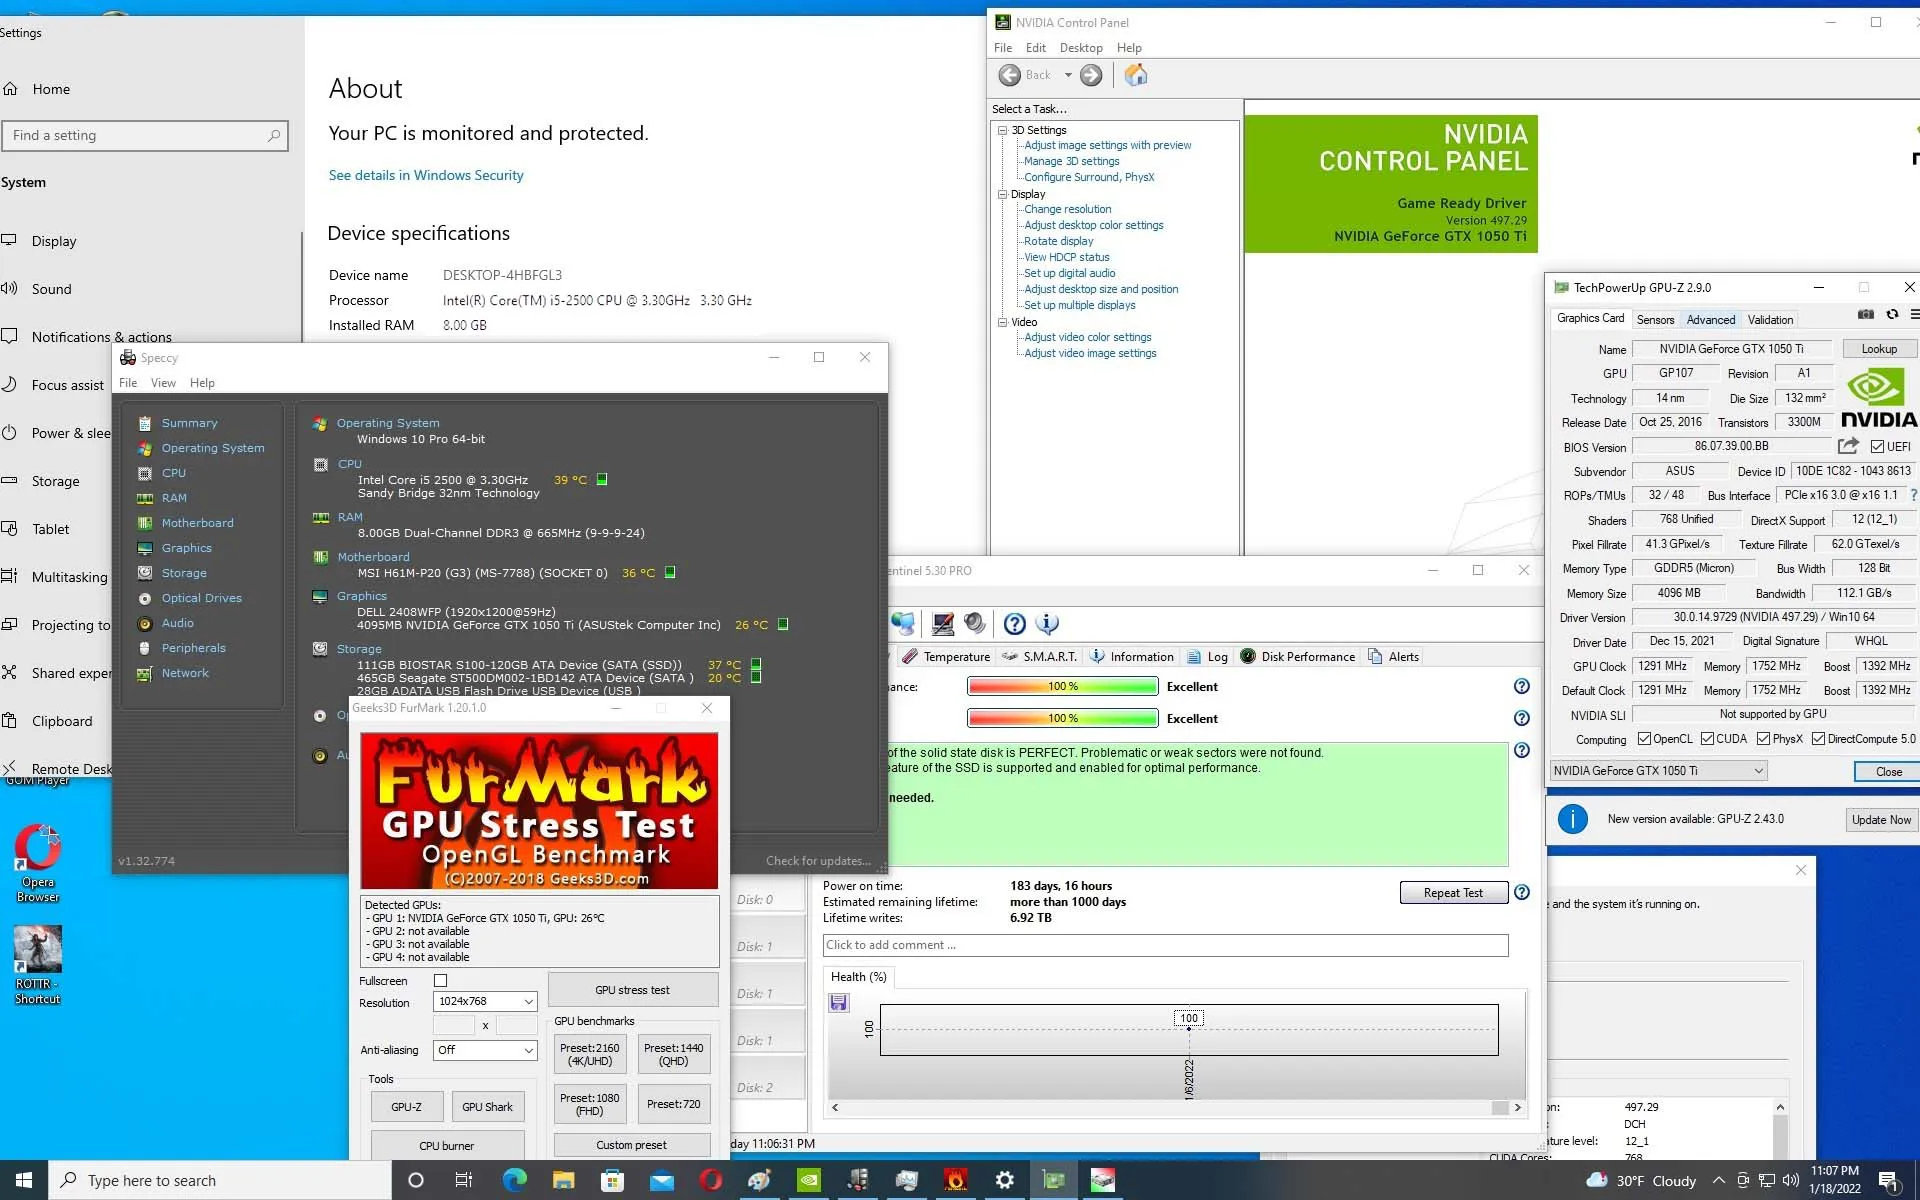Click the NVIDIA logo in GPU-Z

(x=1879, y=398)
